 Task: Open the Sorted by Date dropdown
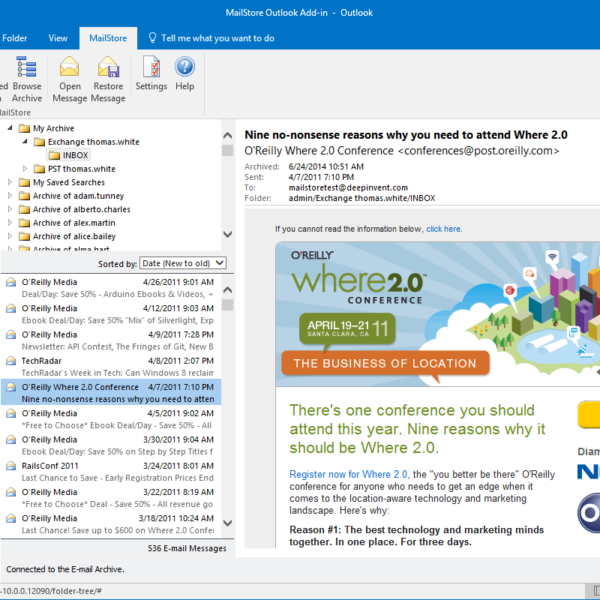183,263
